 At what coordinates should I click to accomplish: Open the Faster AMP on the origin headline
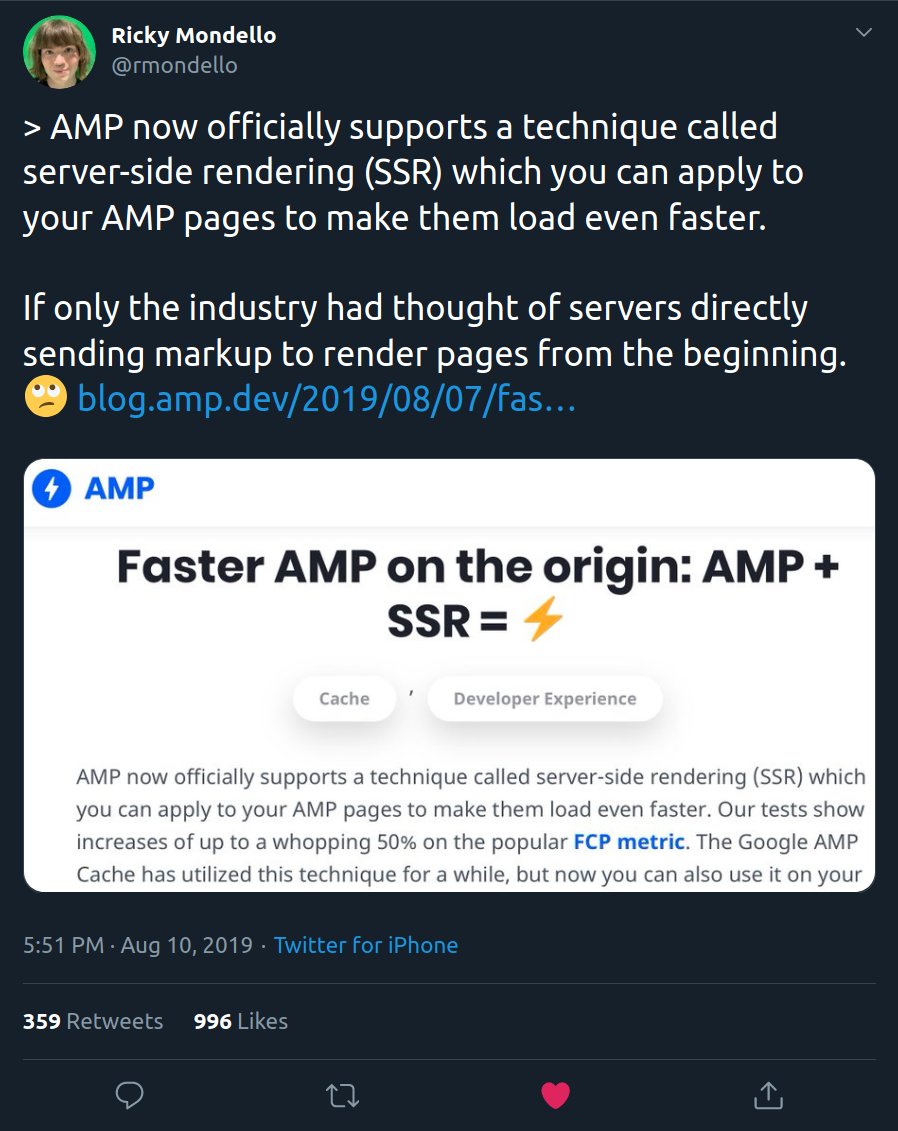pos(477,593)
